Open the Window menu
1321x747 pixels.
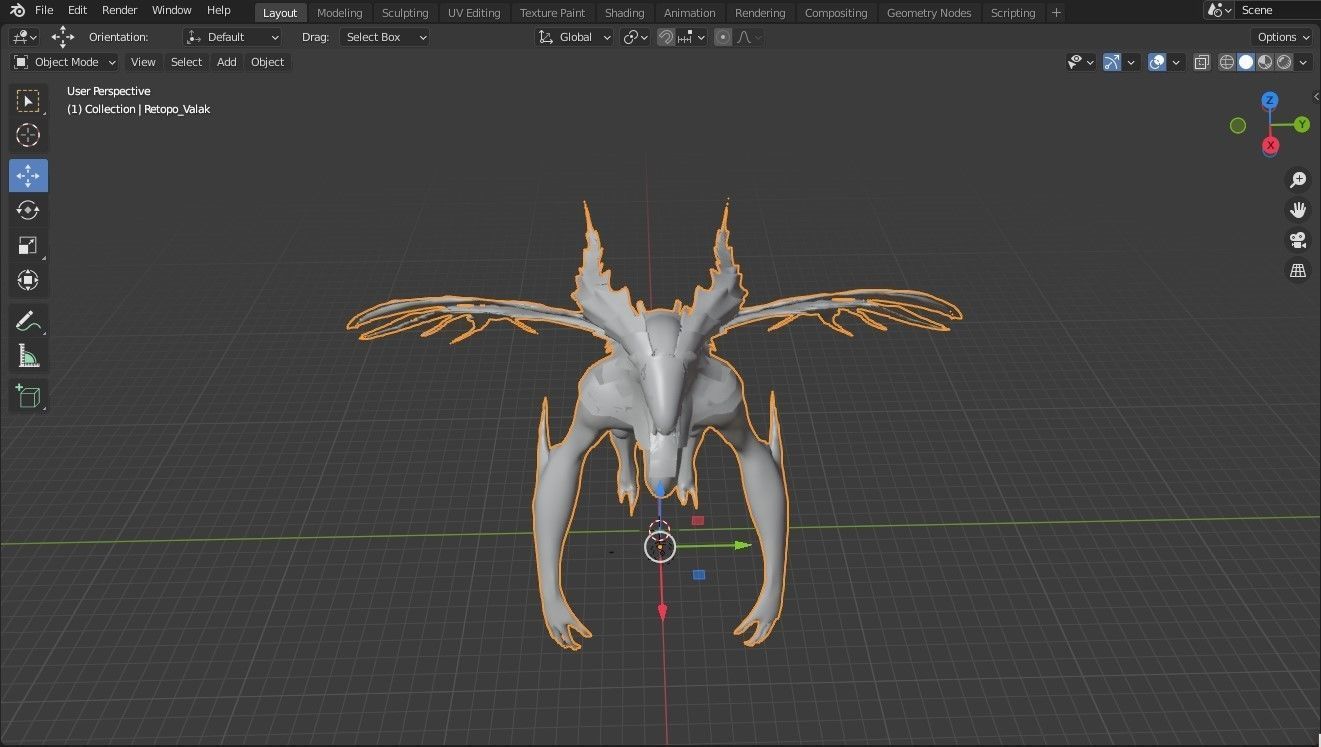pyautogui.click(x=172, y=10)
